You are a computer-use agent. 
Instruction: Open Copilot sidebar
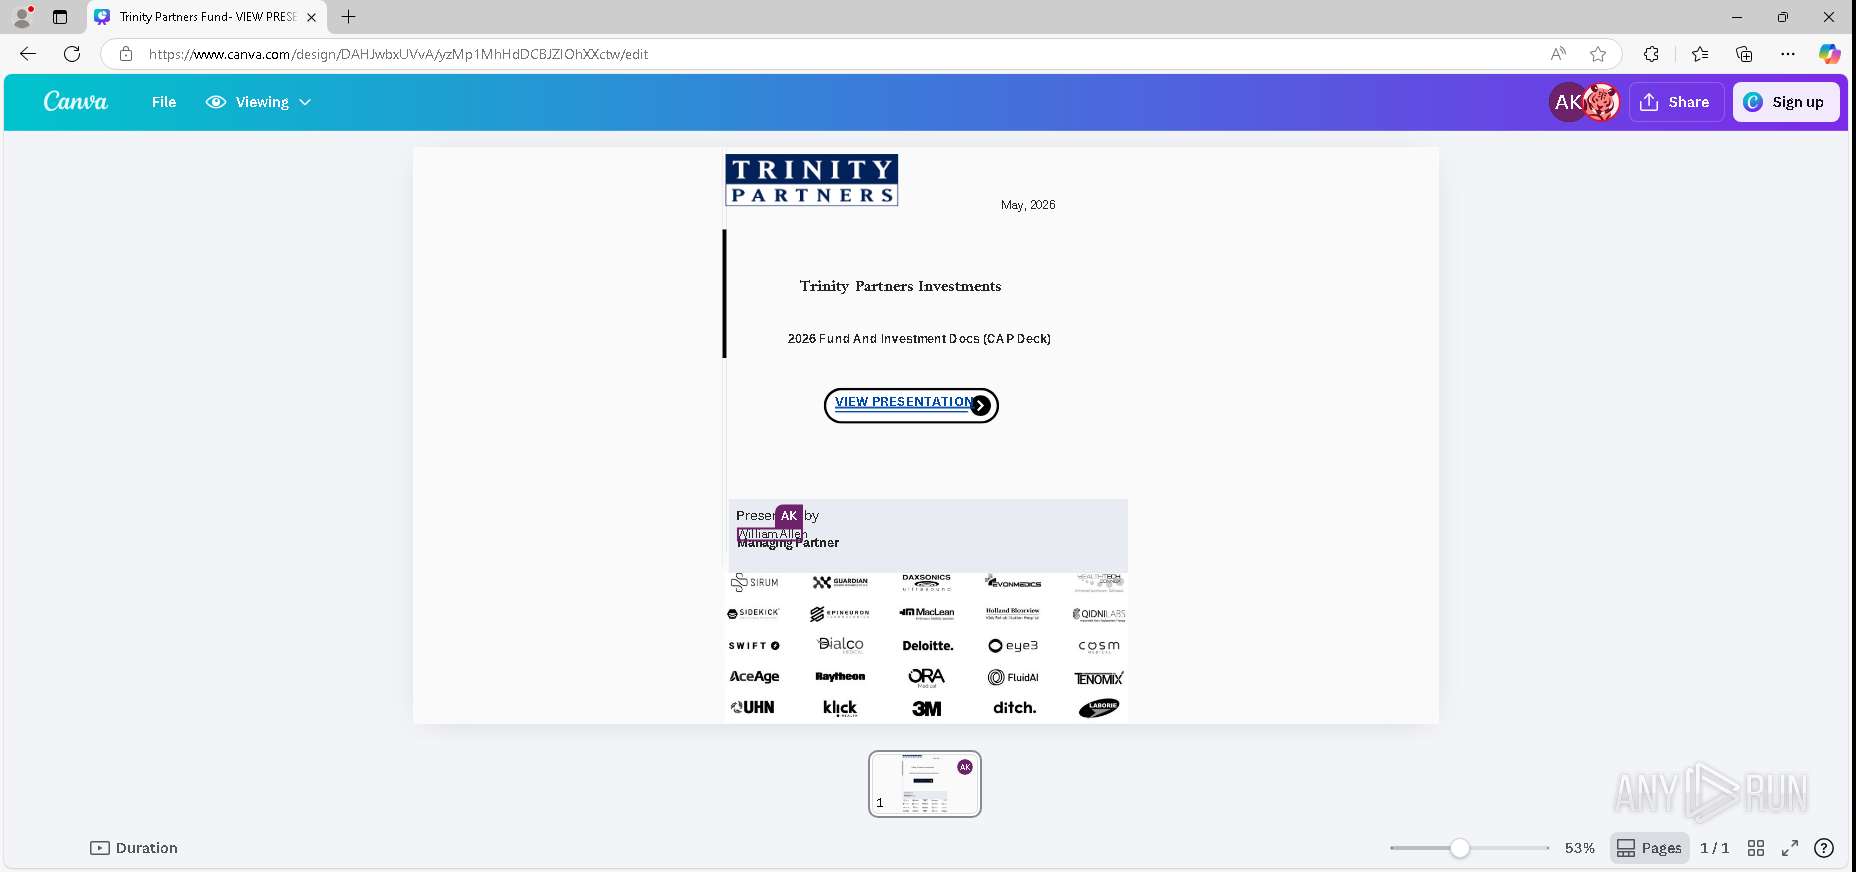pos(1830,54)
